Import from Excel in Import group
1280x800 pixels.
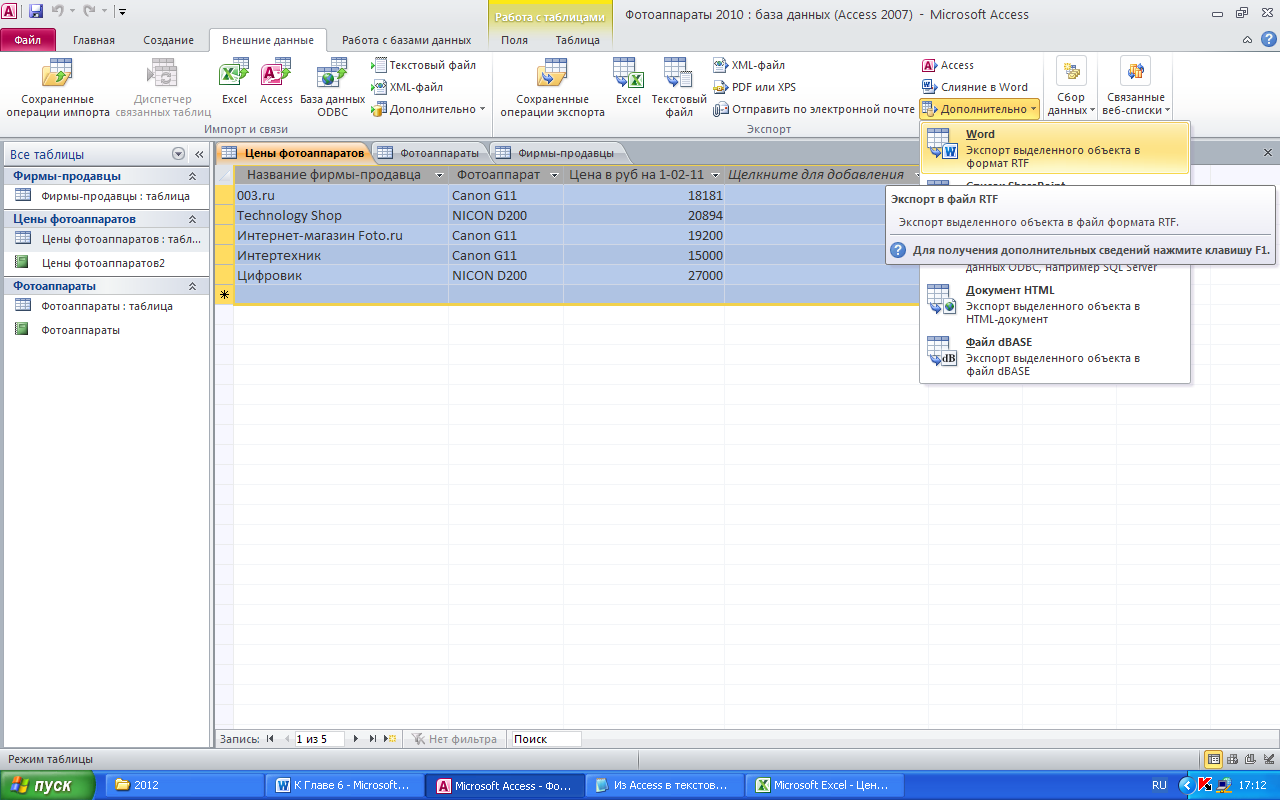click(234, 82)
